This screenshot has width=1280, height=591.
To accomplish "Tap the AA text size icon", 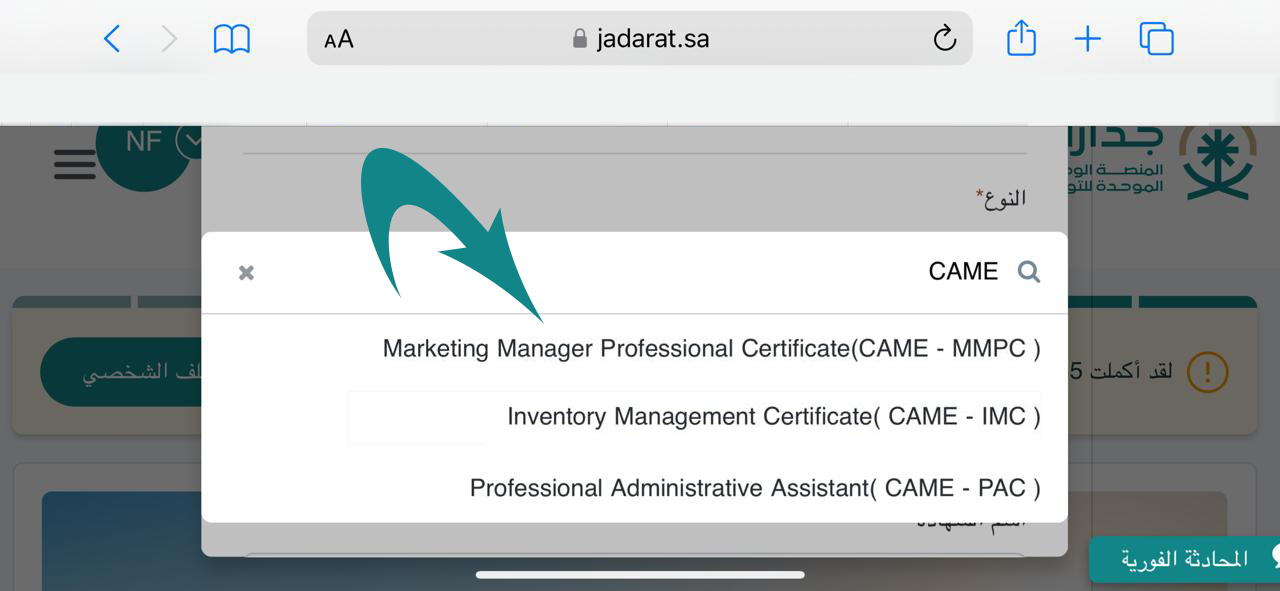I will point(337,38).
